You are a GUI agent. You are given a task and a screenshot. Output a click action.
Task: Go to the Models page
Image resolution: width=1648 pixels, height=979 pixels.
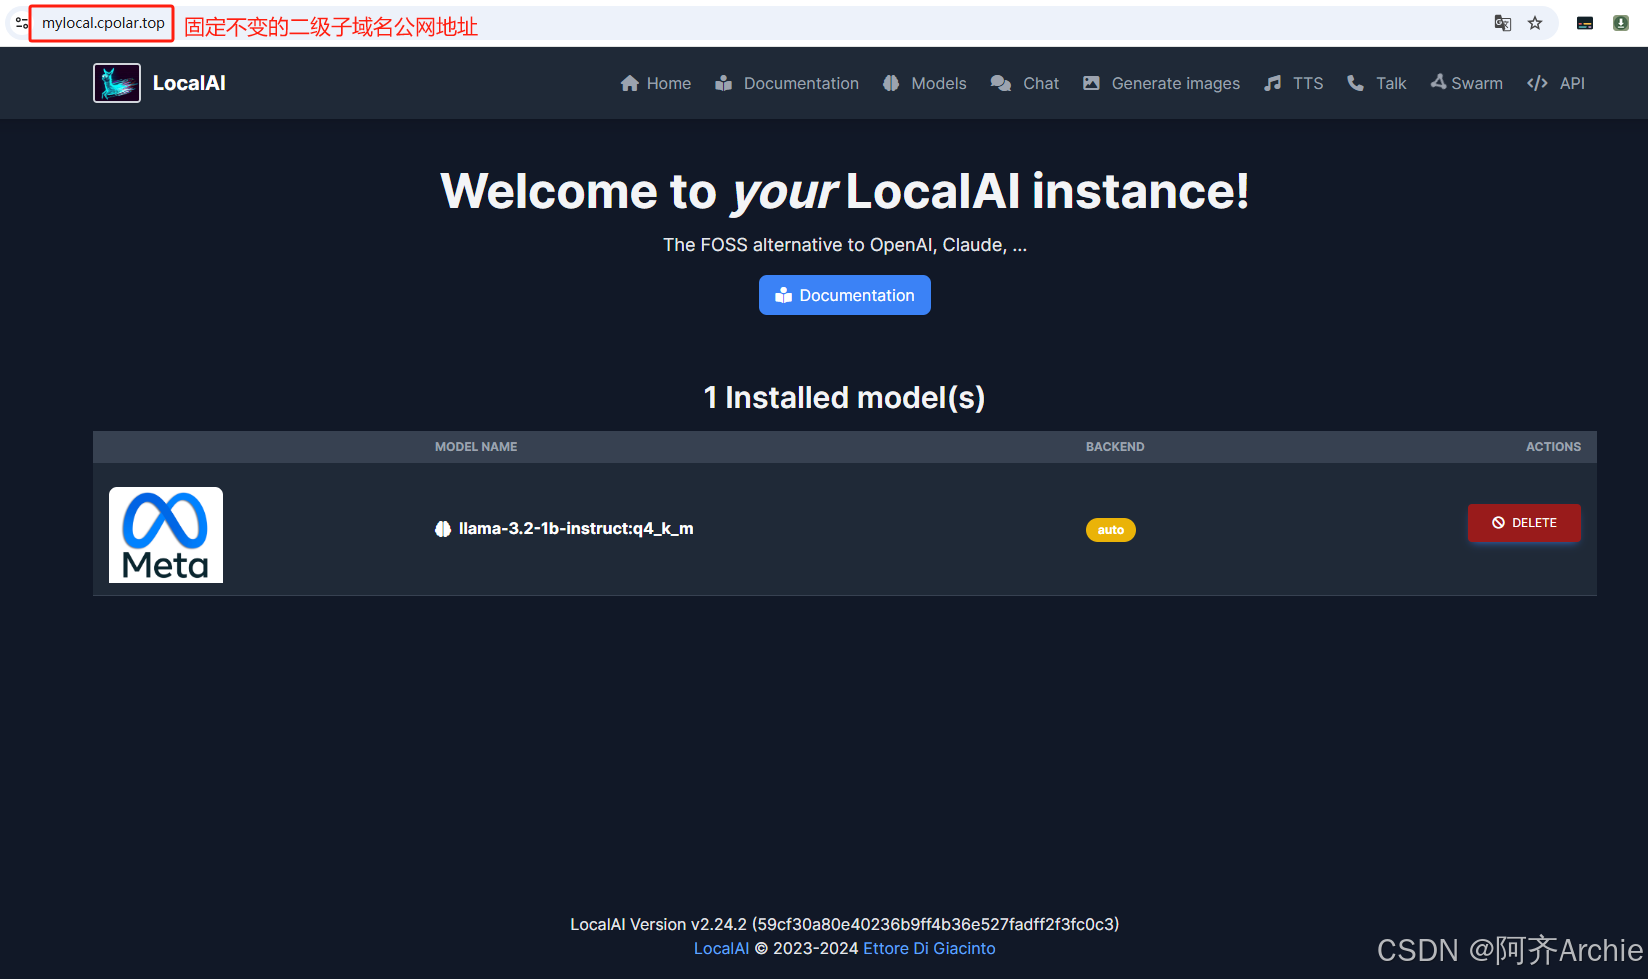[925, 83]
